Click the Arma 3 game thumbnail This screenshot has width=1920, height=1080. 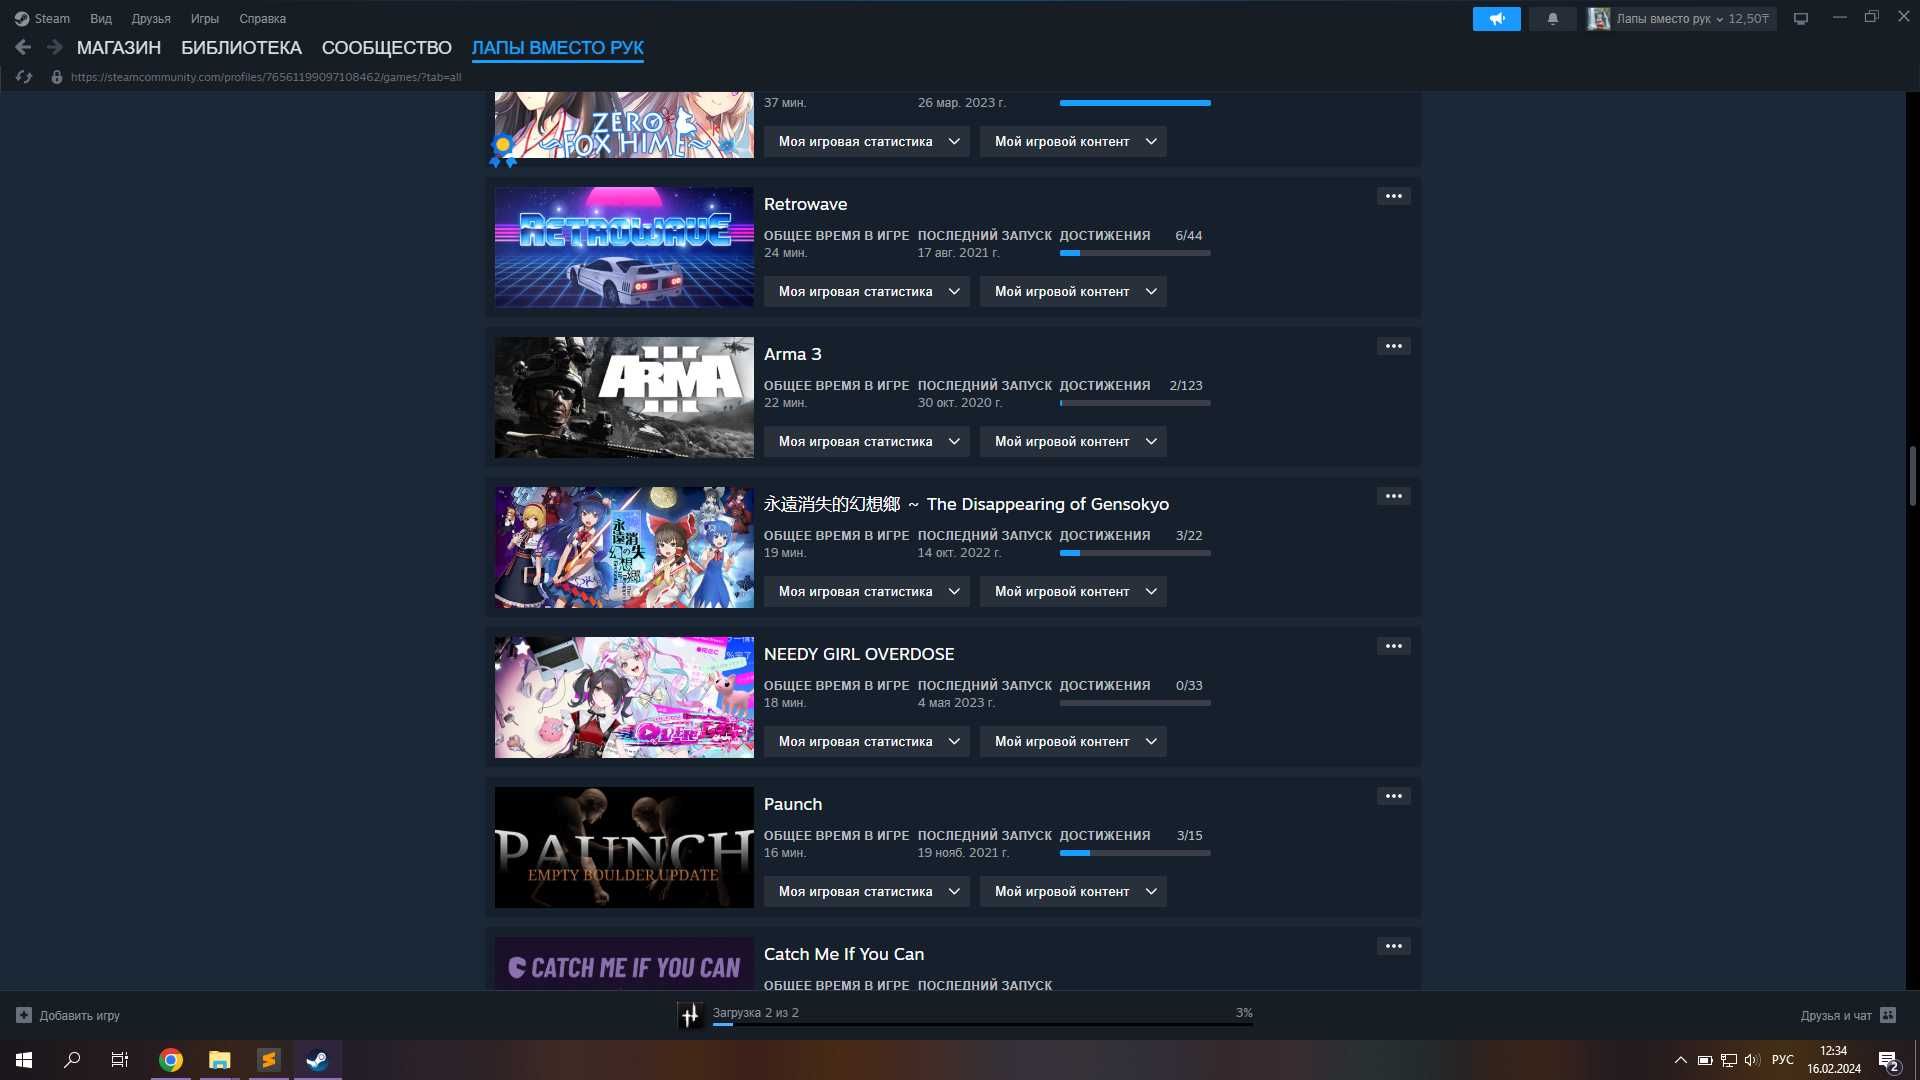click(x=624, y=397)
